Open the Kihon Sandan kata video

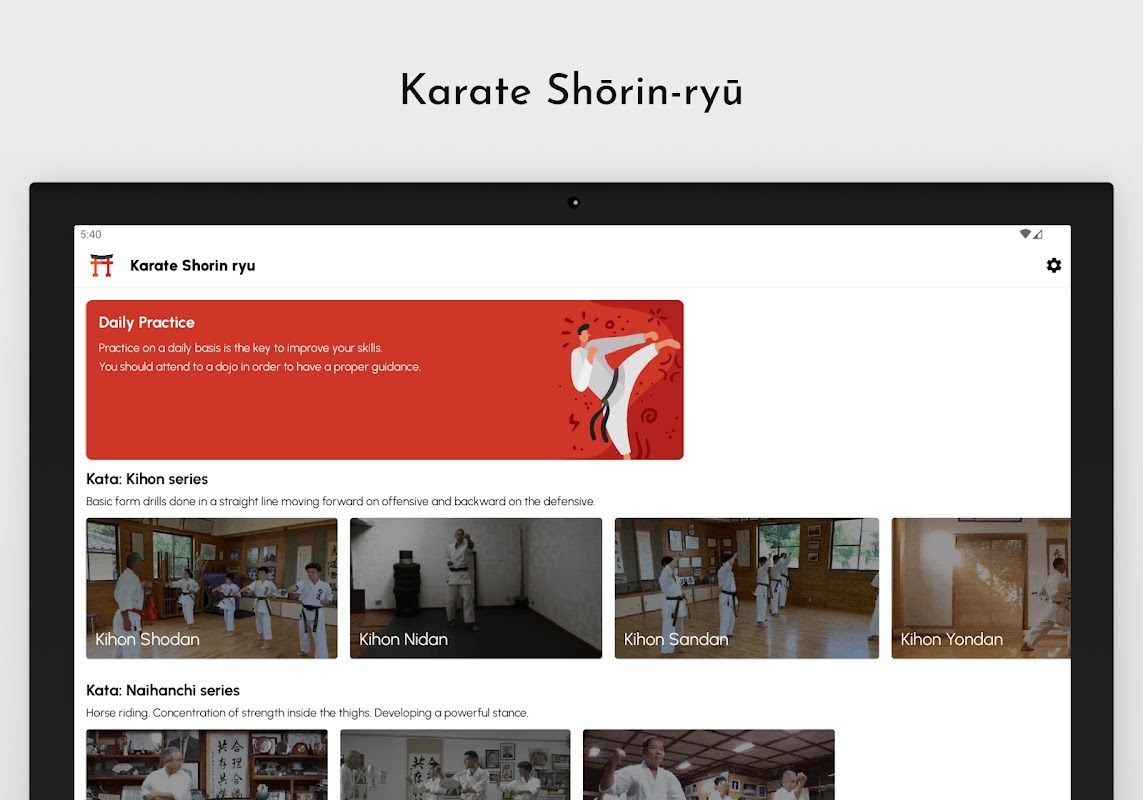(x=746, y=589)
